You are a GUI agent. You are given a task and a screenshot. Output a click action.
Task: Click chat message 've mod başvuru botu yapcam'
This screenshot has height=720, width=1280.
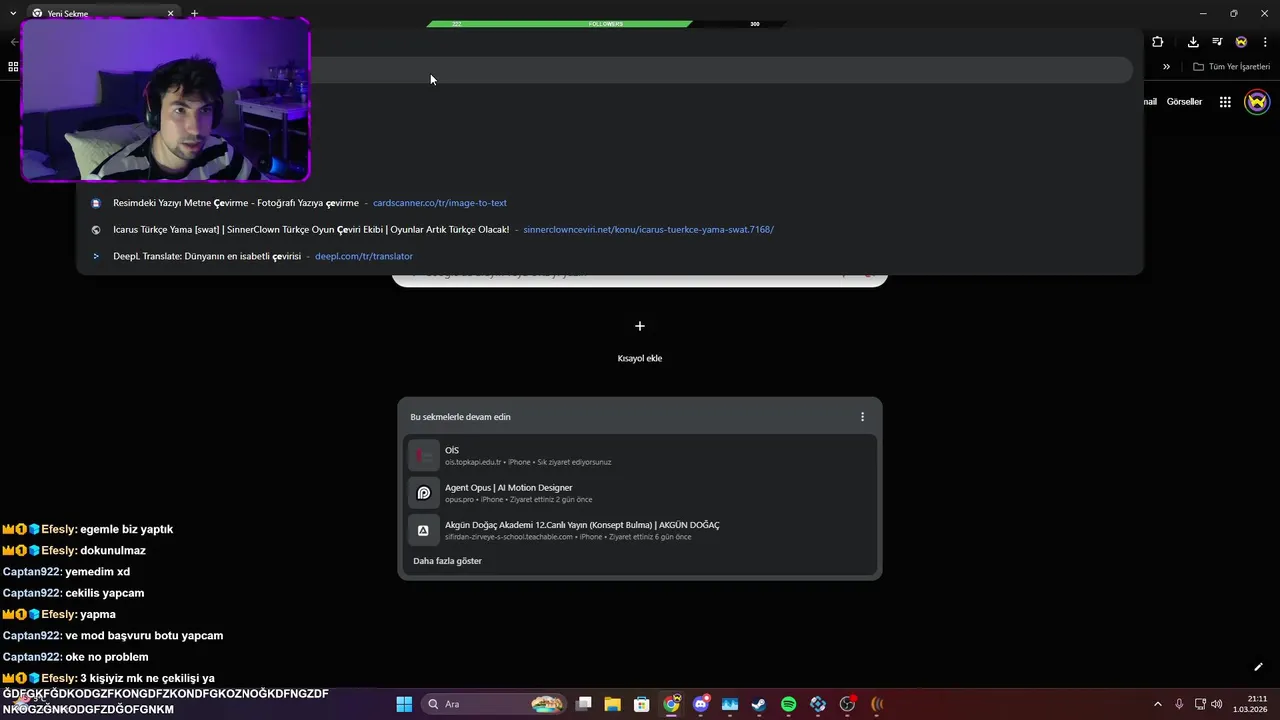coord(144,636)
